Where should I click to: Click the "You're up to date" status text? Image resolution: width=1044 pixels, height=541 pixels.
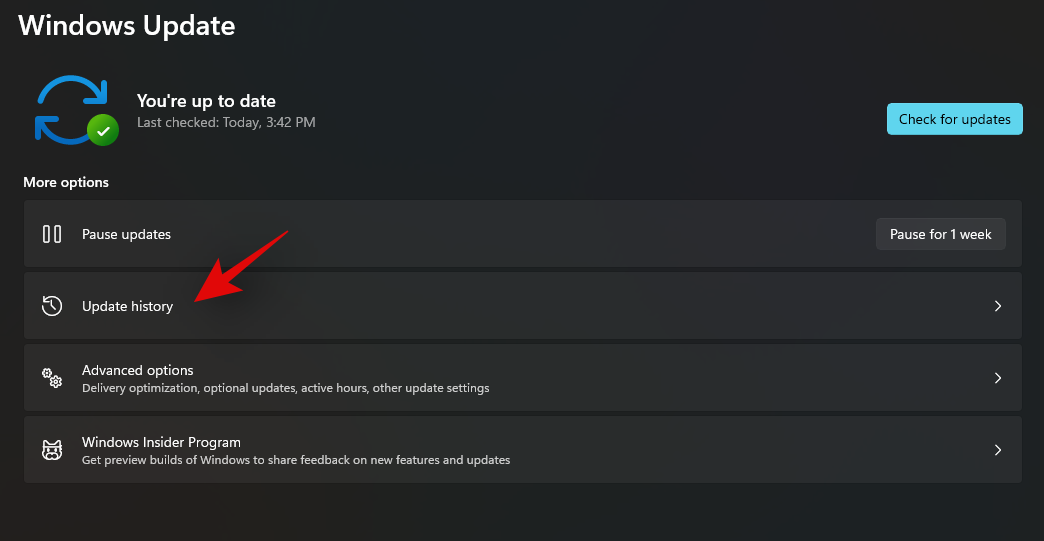(x=206, y=101)
